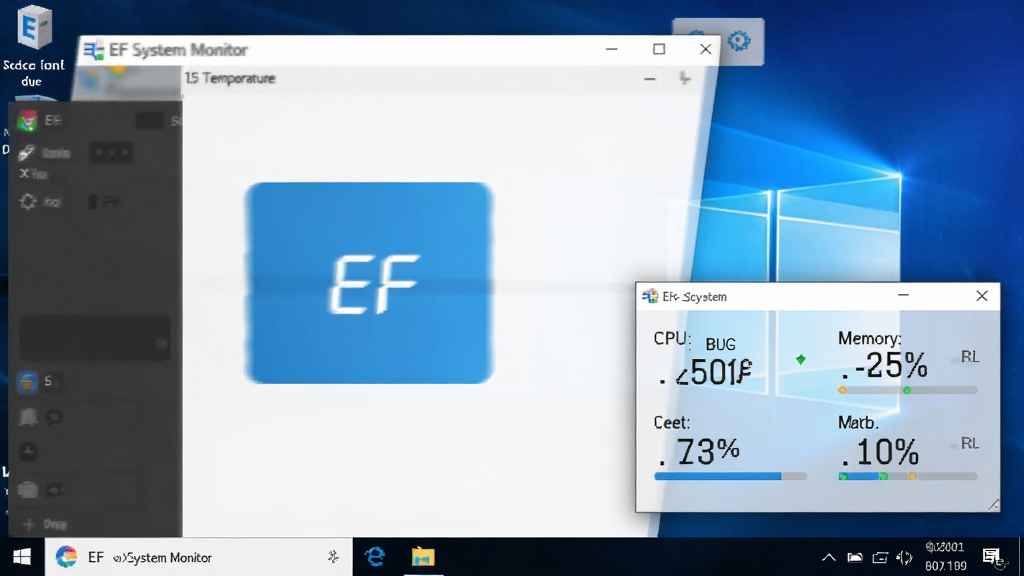The image size is (1024, 576).
Task: Click the up-arrow icon beside PP
Action: tap(92, 202)
